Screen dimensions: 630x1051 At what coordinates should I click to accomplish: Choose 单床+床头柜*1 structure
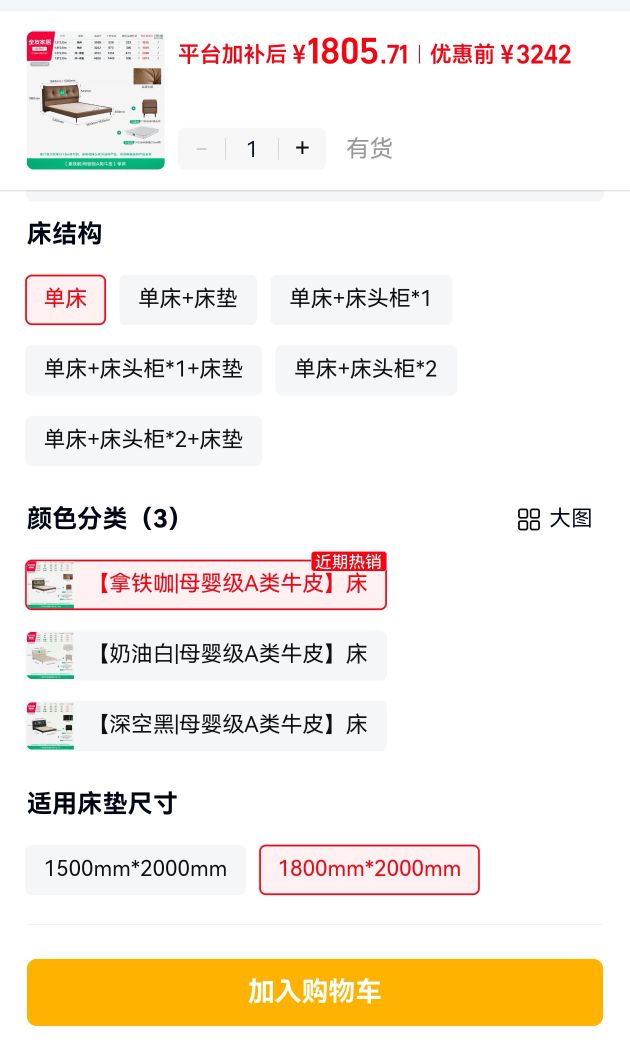coord(361,299)
